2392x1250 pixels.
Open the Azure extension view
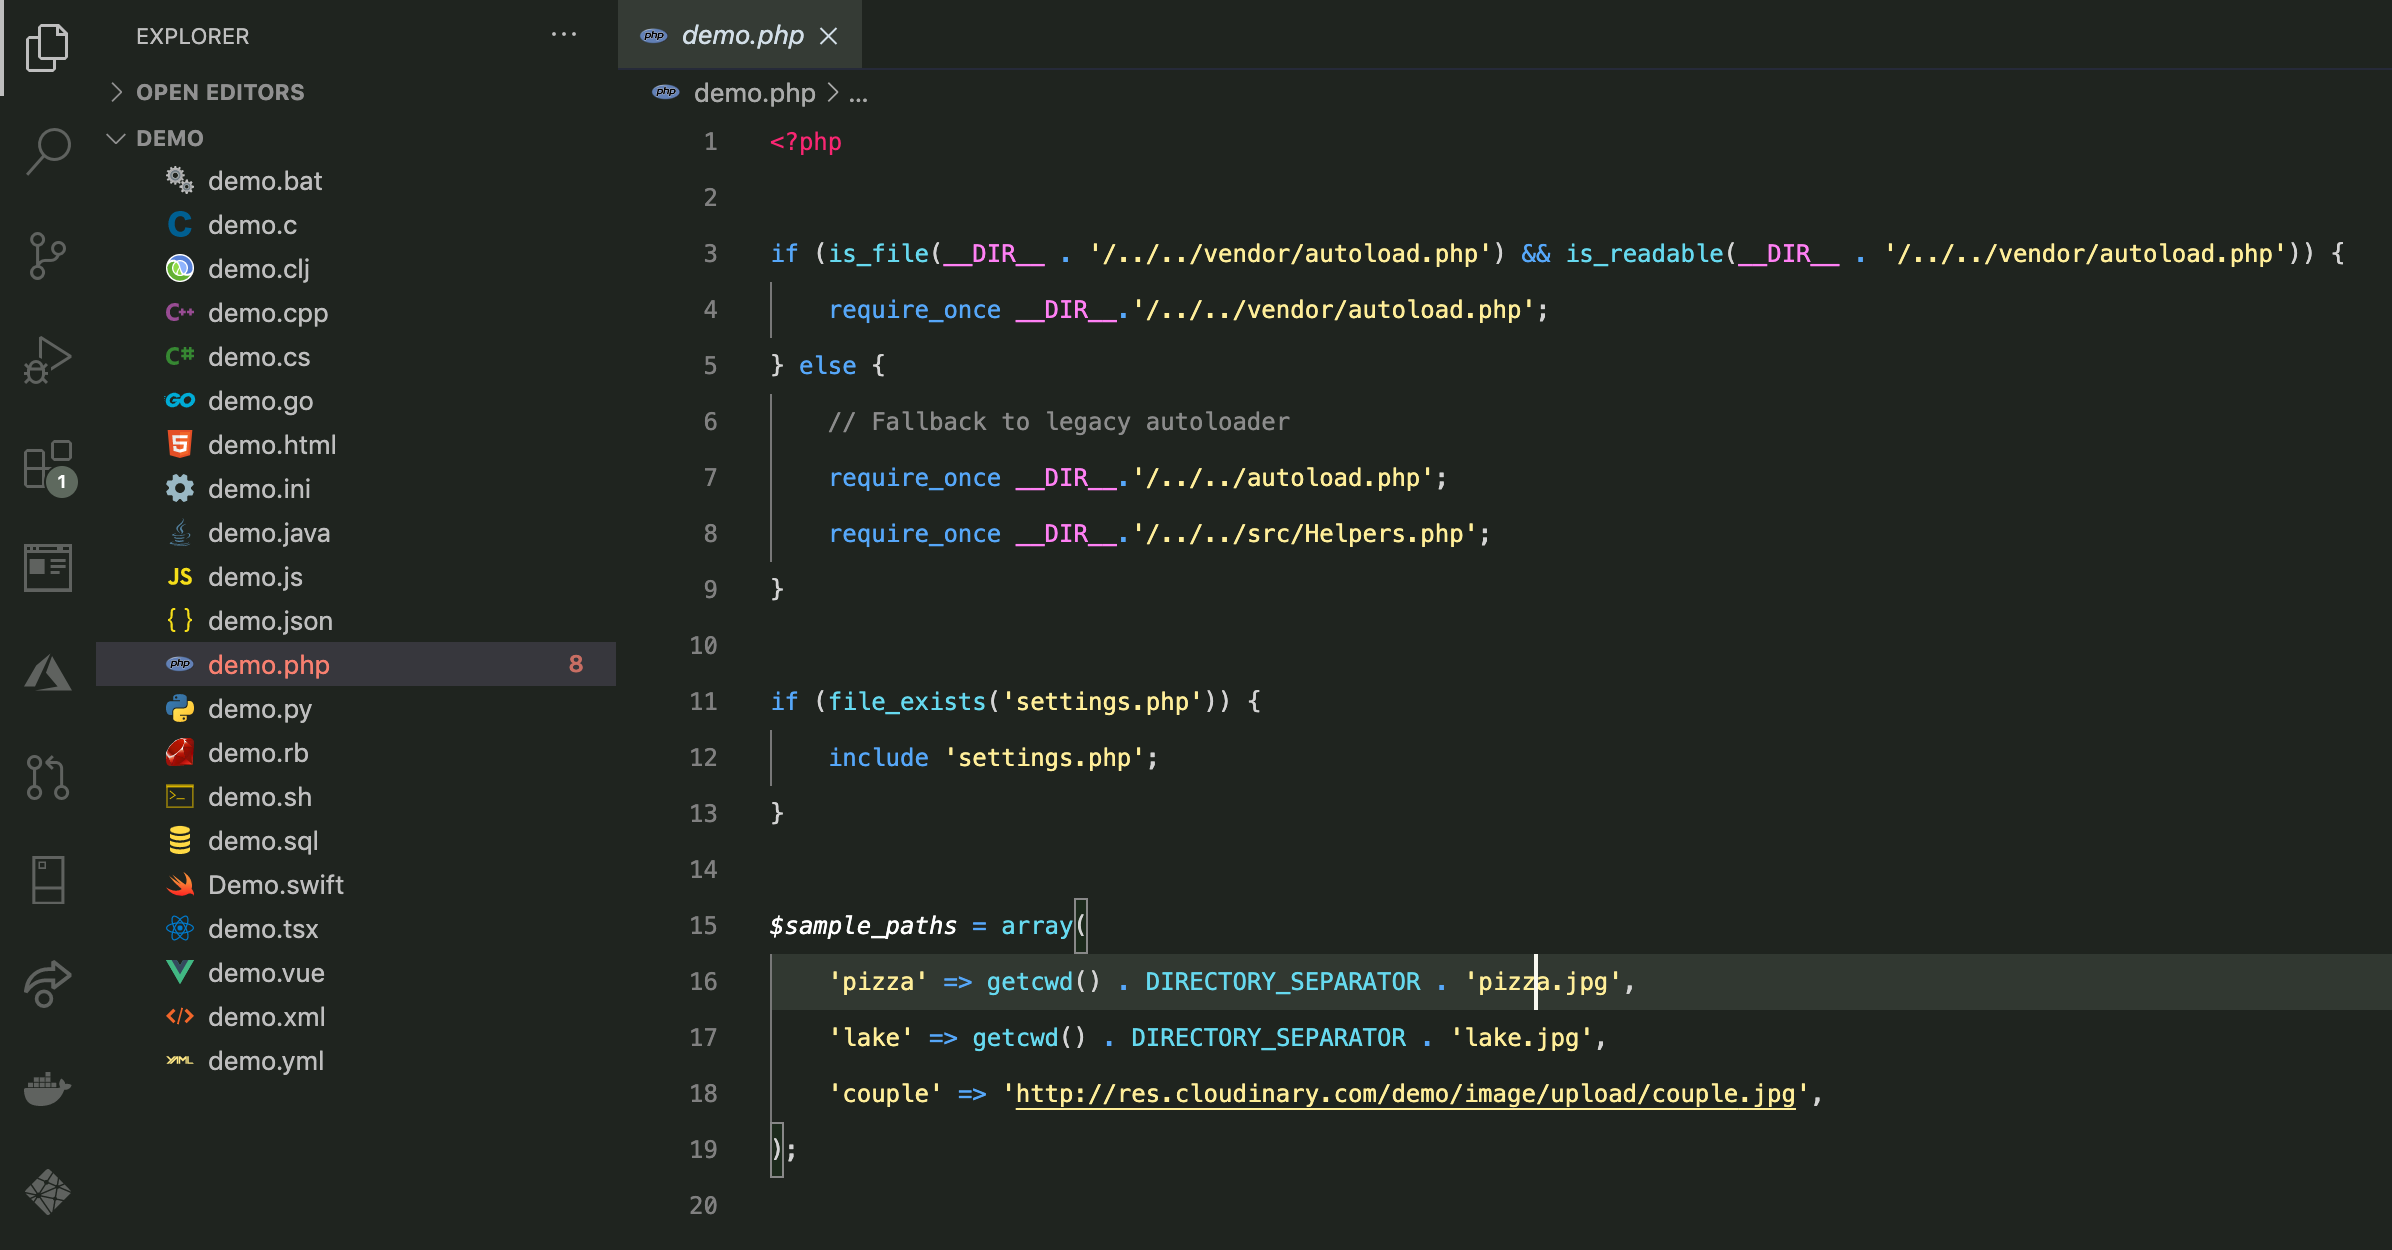tap(48, 672)
